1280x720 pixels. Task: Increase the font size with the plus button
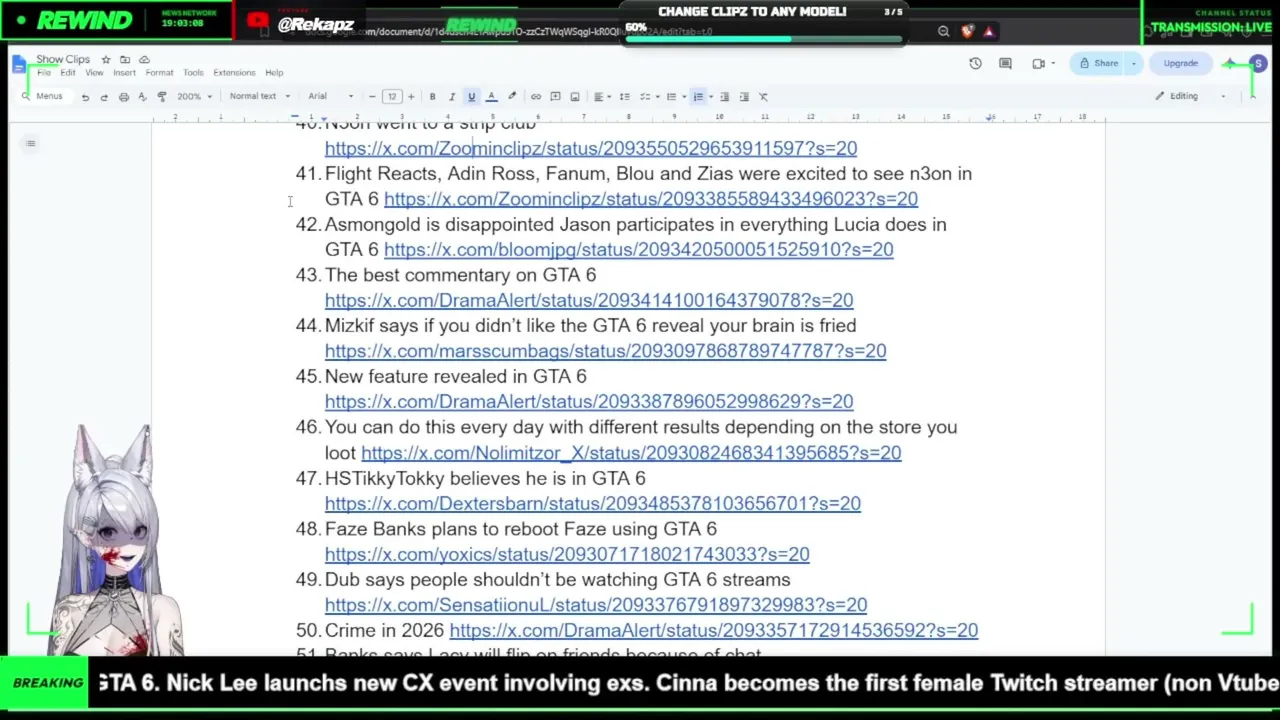411,97
